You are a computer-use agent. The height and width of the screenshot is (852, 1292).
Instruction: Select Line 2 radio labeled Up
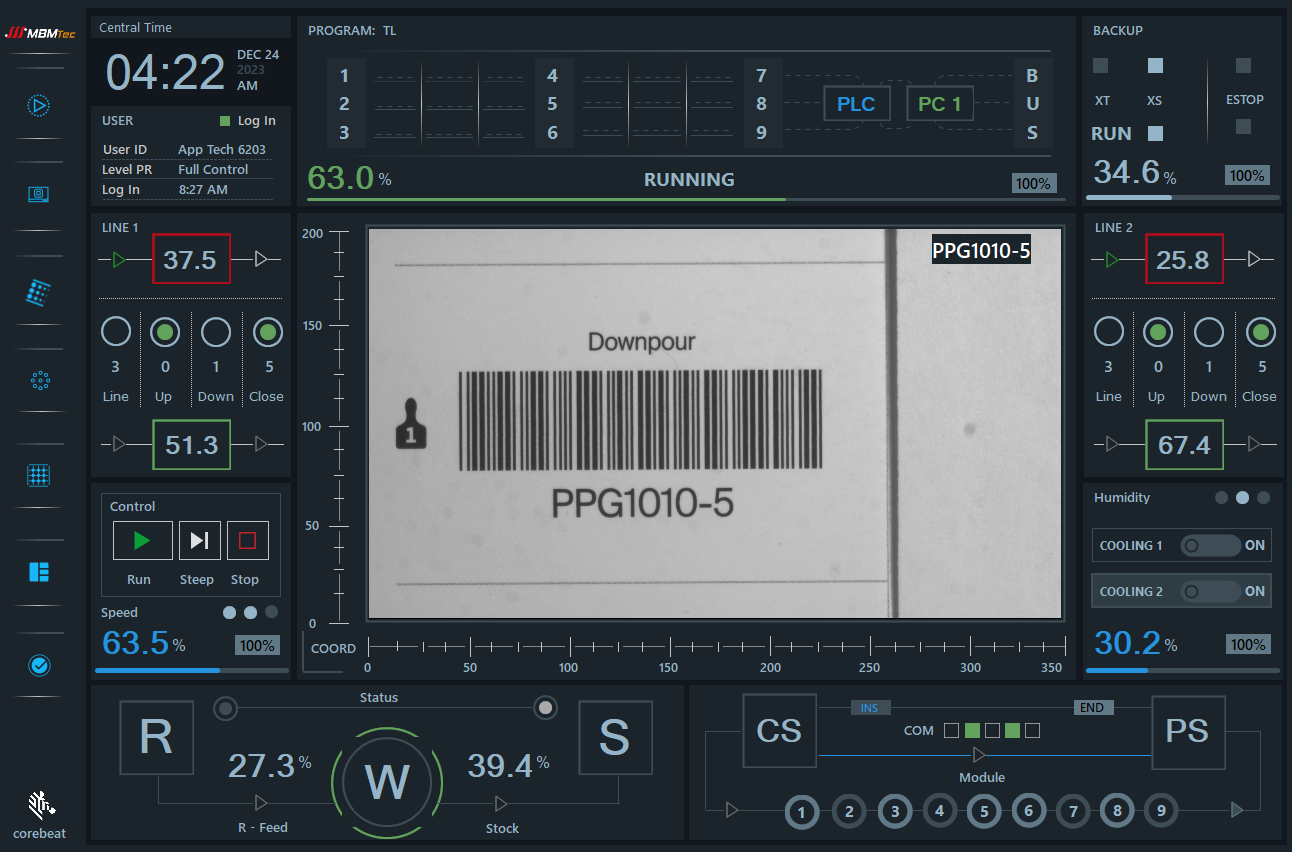[1158, 332]
